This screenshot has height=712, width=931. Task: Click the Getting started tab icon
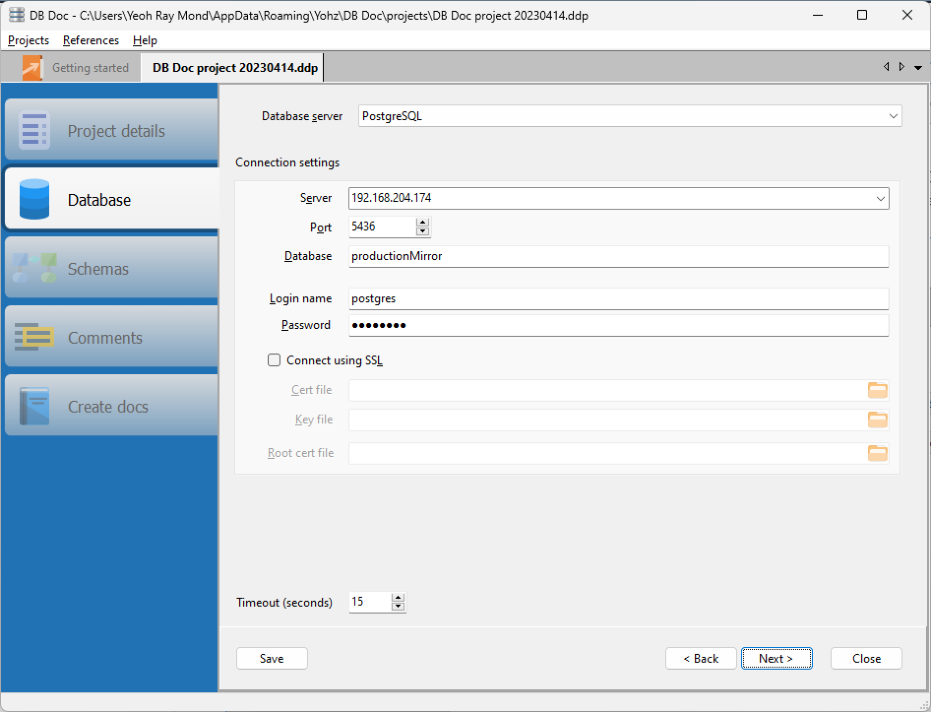point(33,68)
